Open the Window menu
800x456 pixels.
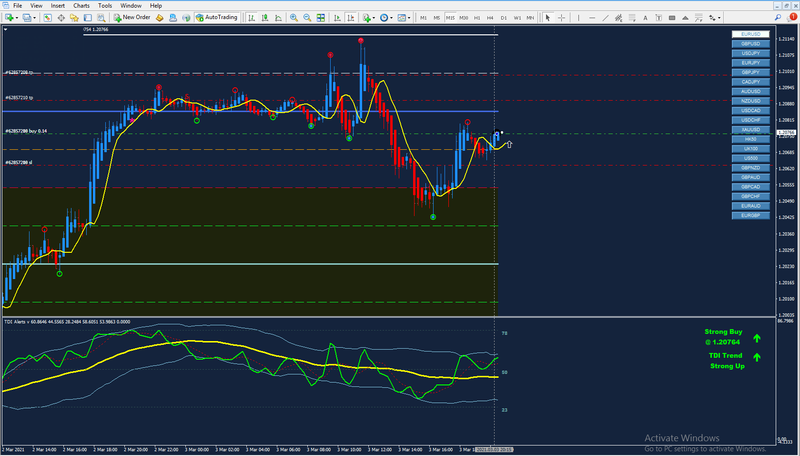131,6
